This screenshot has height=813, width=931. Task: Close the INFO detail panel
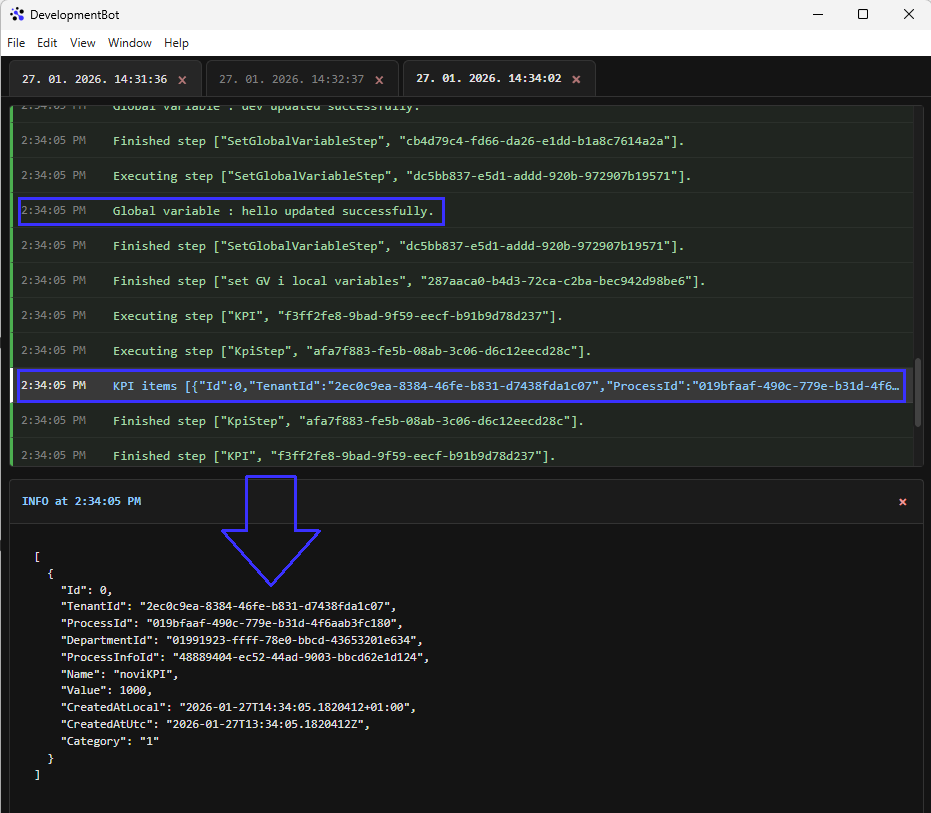[903, 502]
